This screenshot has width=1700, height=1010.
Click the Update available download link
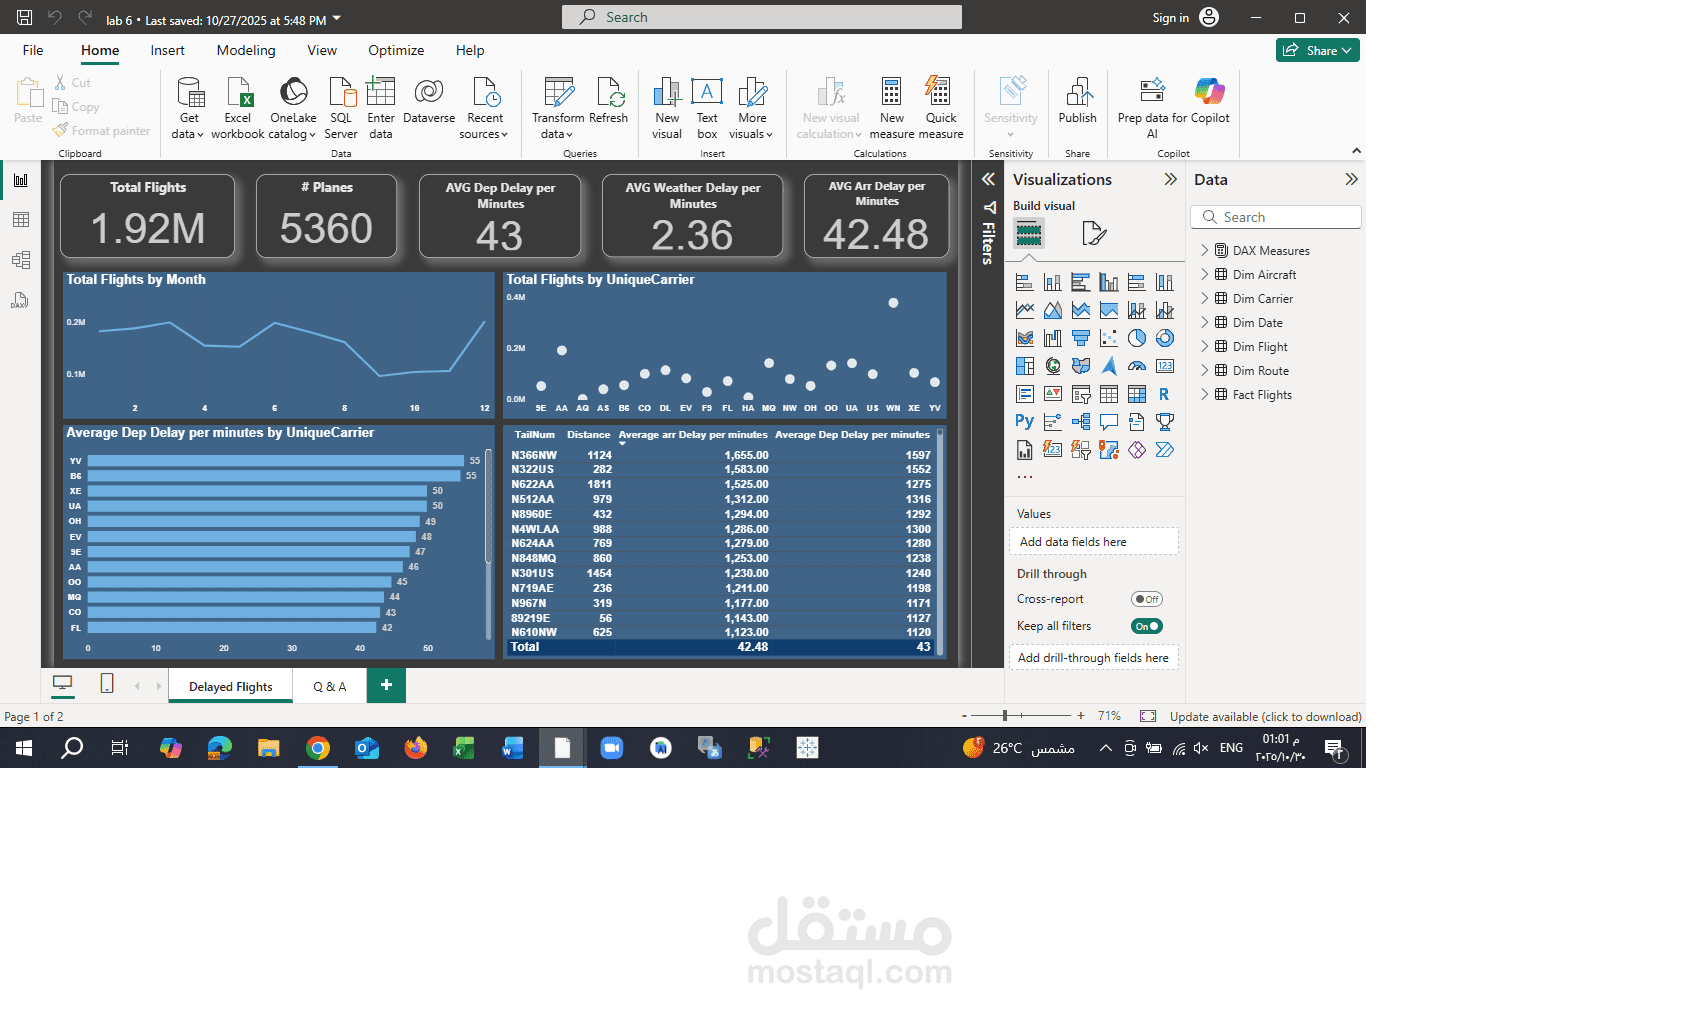[1264, 716]
